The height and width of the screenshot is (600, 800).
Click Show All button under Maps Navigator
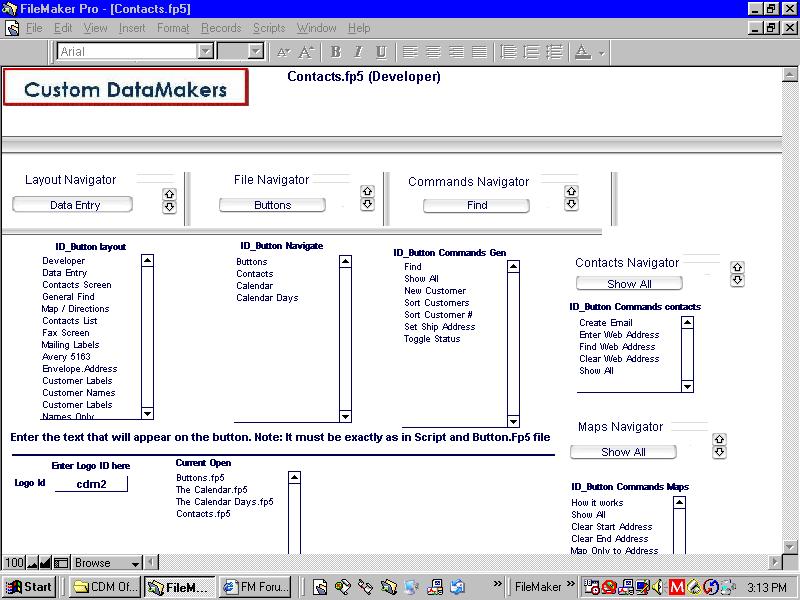[x=623, y=452]
